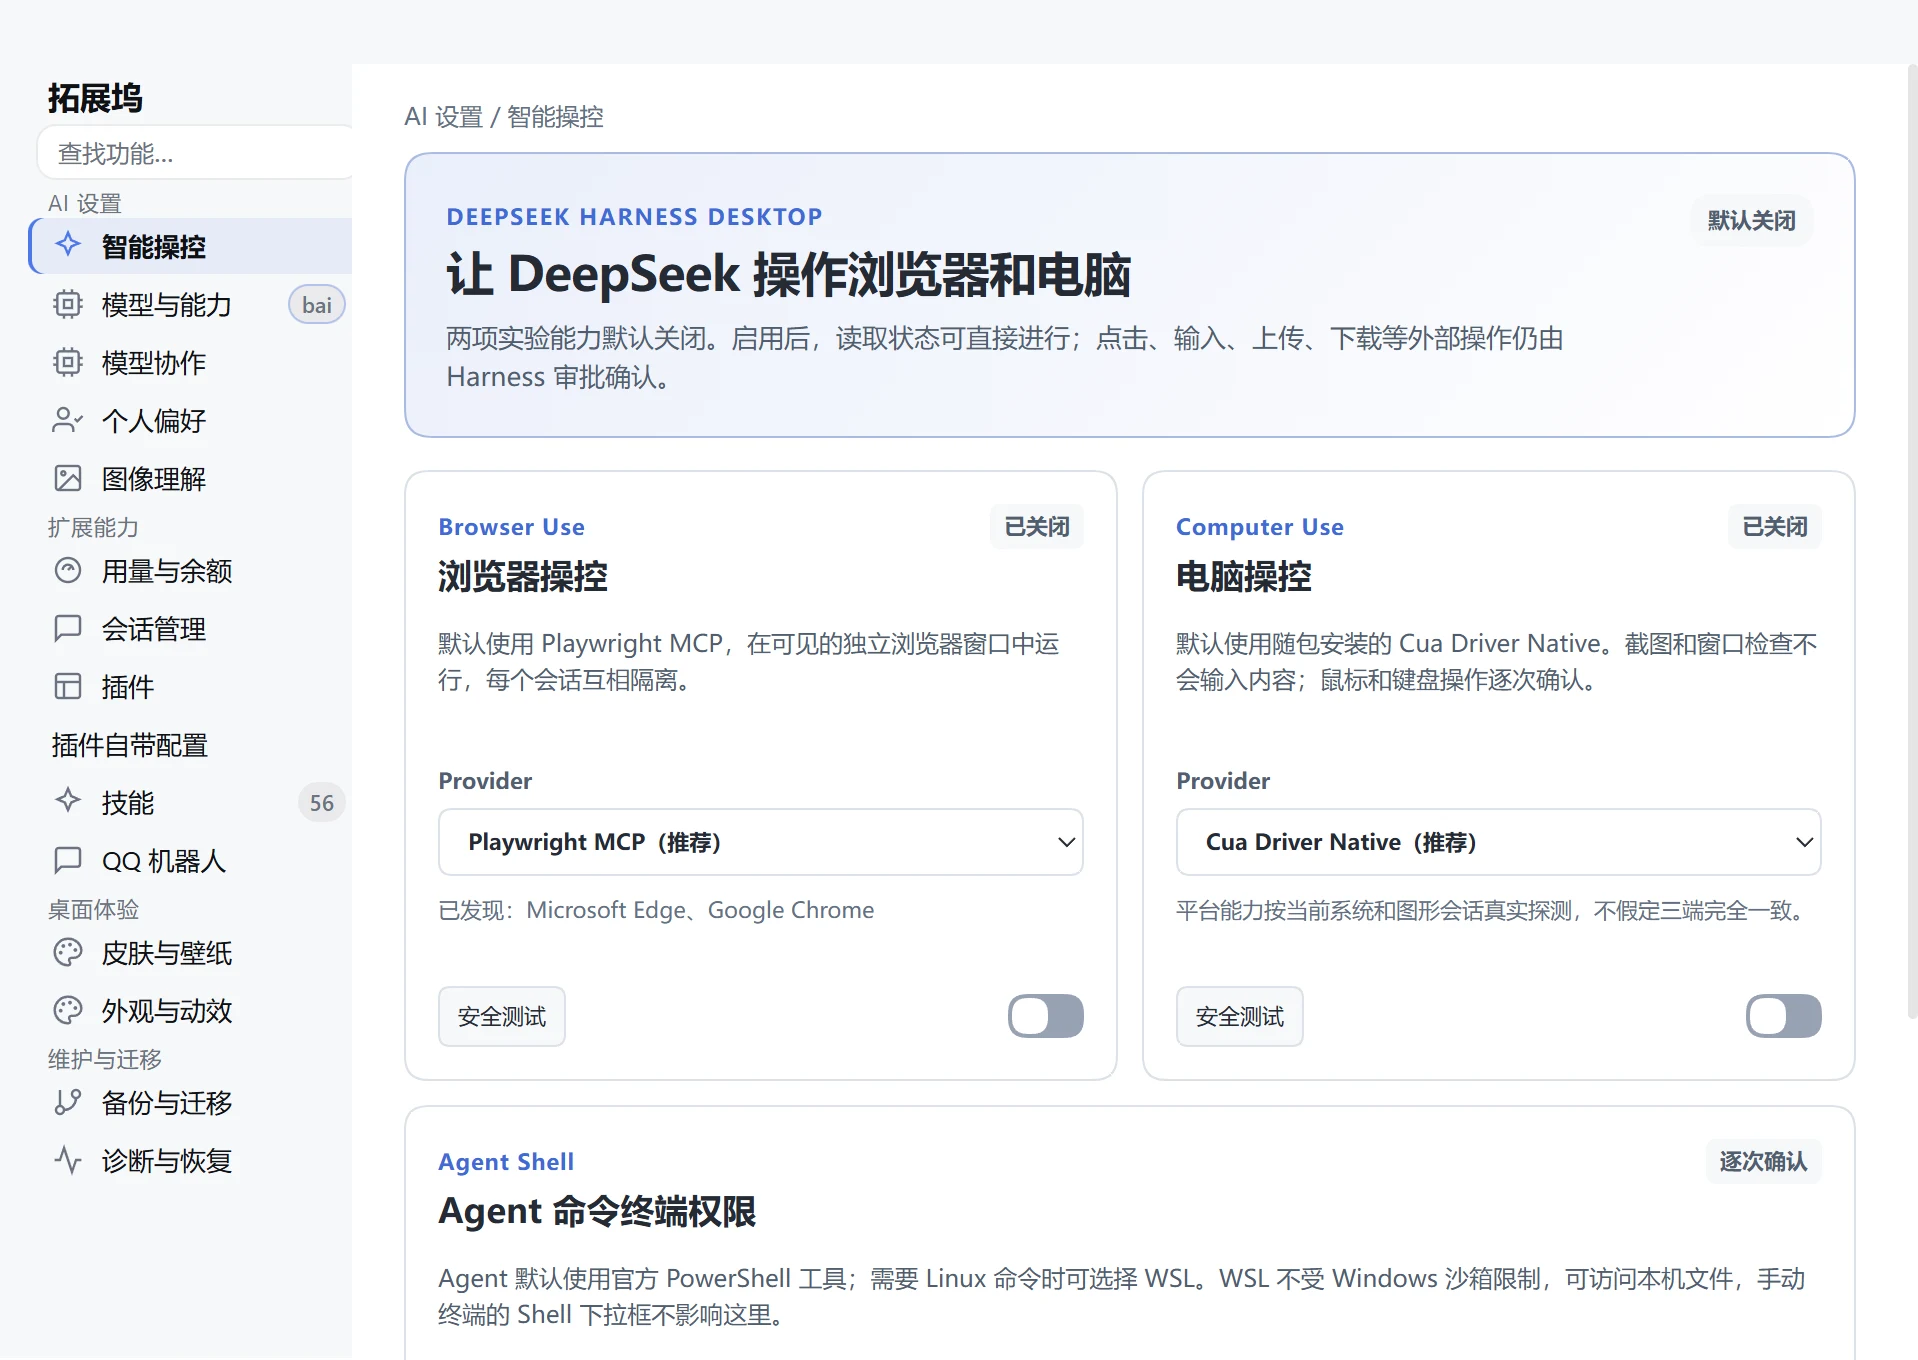The image size is (1918, 1360).
Task: Click the pulse icon beside 诊断与恢复
Action: tap(68, 1160)
